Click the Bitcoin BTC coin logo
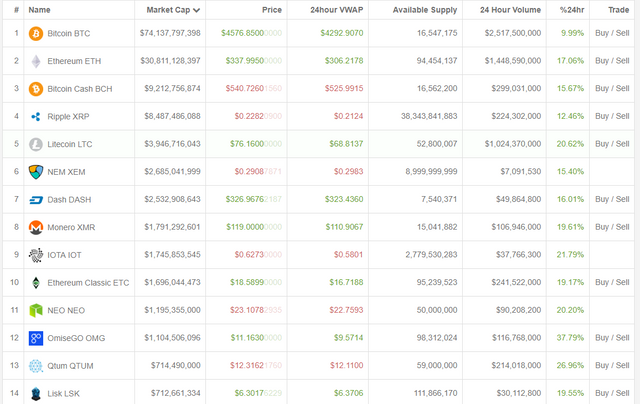Image resolution: width=640 pixels, height=404 pixels. (36, 33)
